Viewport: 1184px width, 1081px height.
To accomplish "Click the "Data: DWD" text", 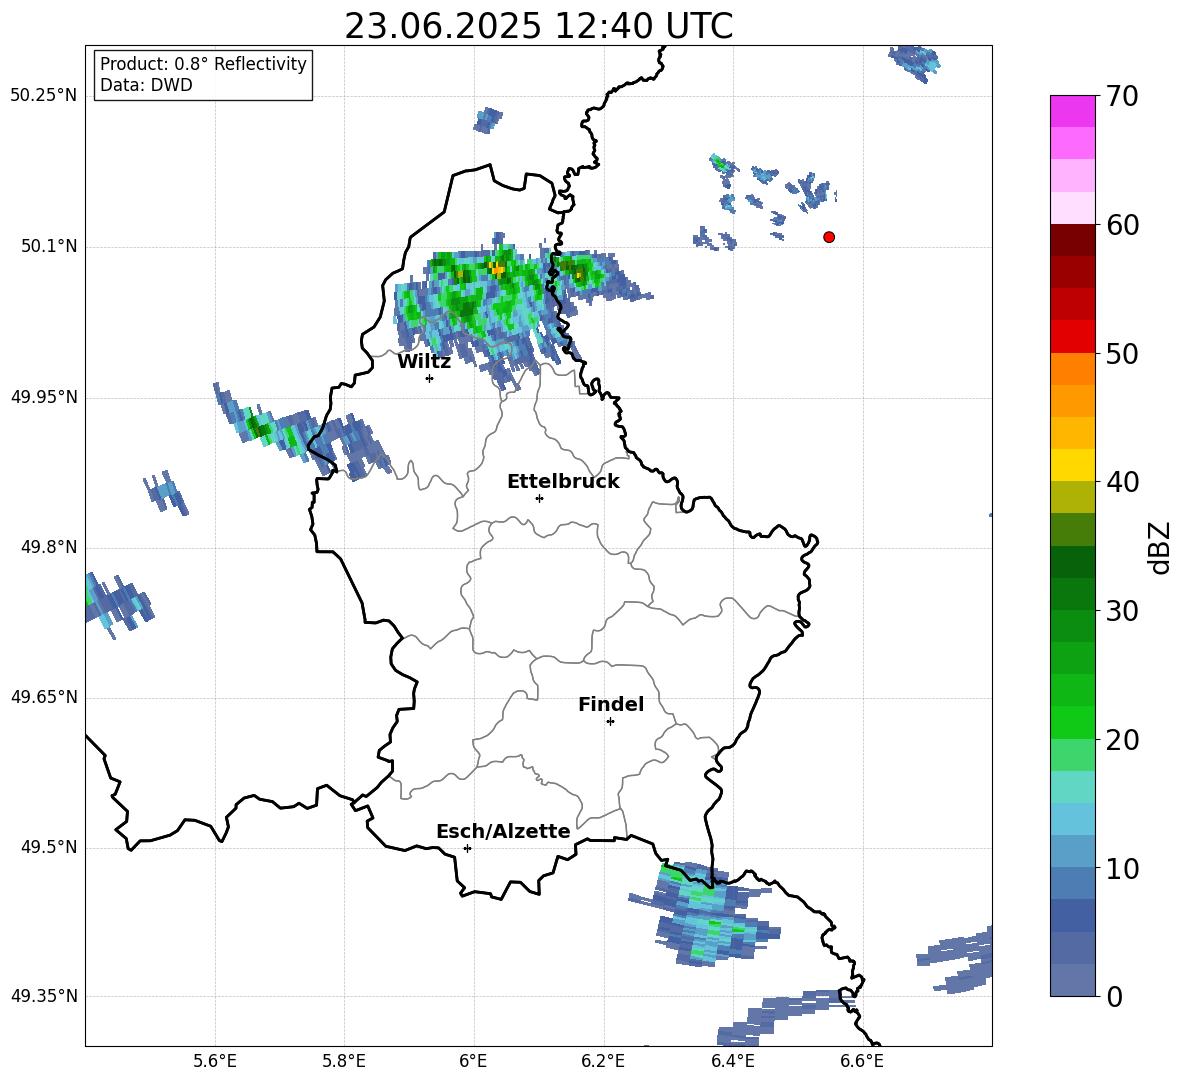I will pos(146,85).
